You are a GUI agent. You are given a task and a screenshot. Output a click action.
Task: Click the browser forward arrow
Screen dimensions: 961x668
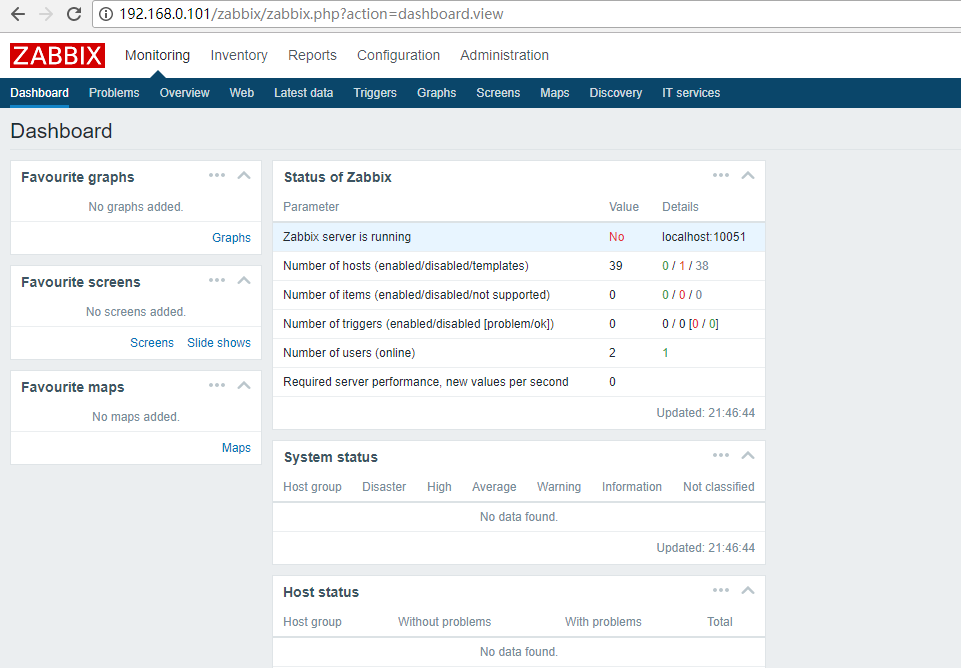pos(46,14)
